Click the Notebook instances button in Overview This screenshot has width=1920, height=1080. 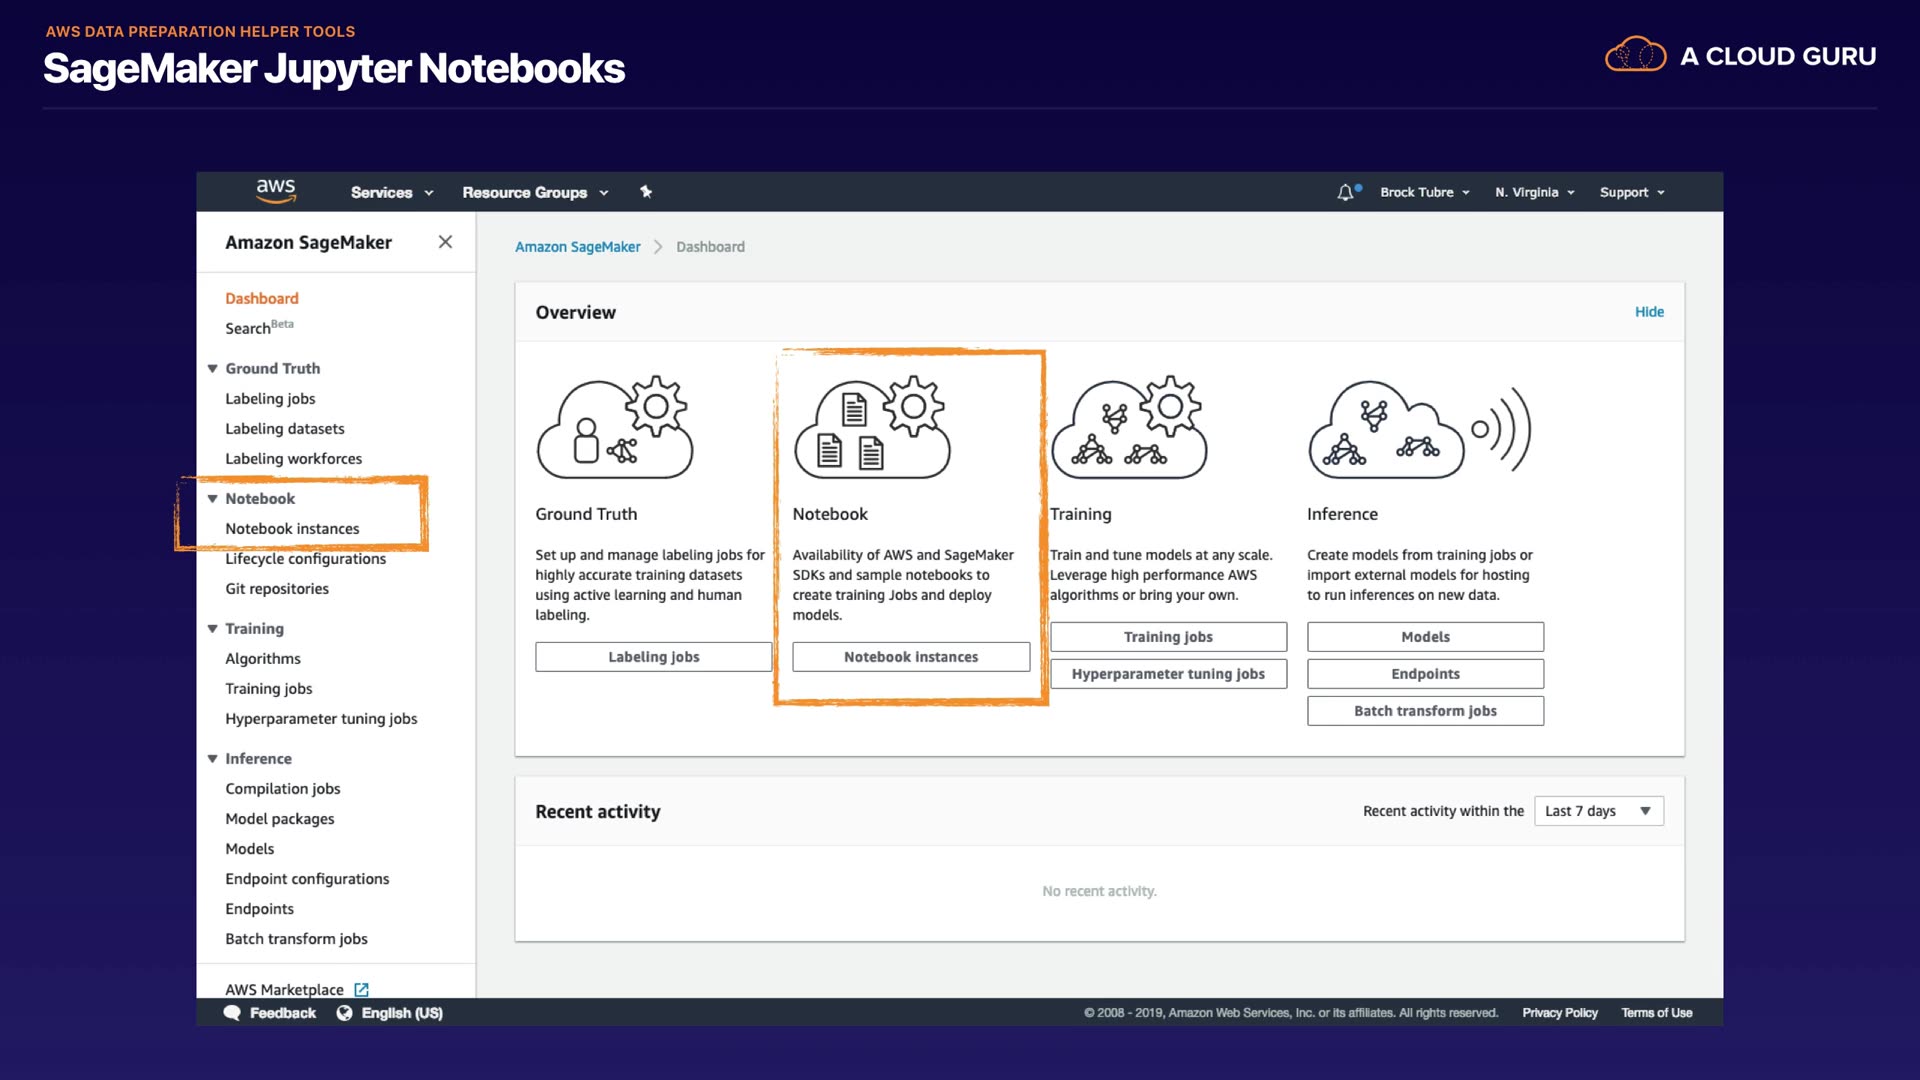910,657
